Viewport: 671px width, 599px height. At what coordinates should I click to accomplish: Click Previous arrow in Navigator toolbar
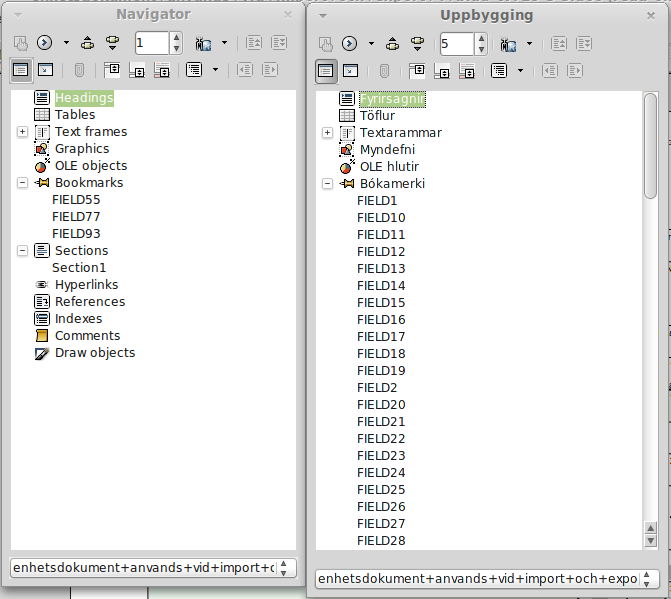pyautogui.click(x=87, y=43)
